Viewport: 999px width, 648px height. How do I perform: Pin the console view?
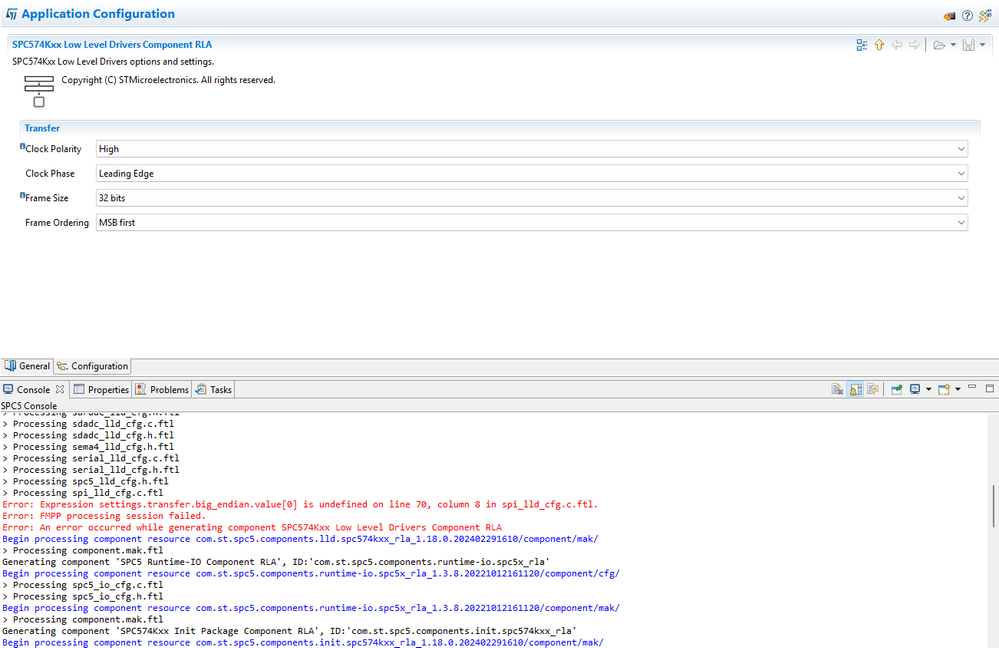pyautogui.click(x=896, y=389)
